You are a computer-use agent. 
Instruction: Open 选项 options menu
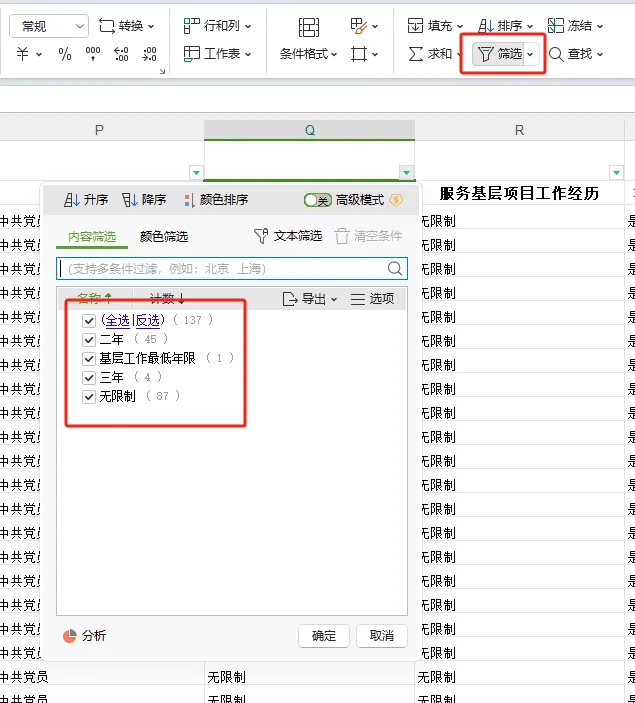(373, 299)
